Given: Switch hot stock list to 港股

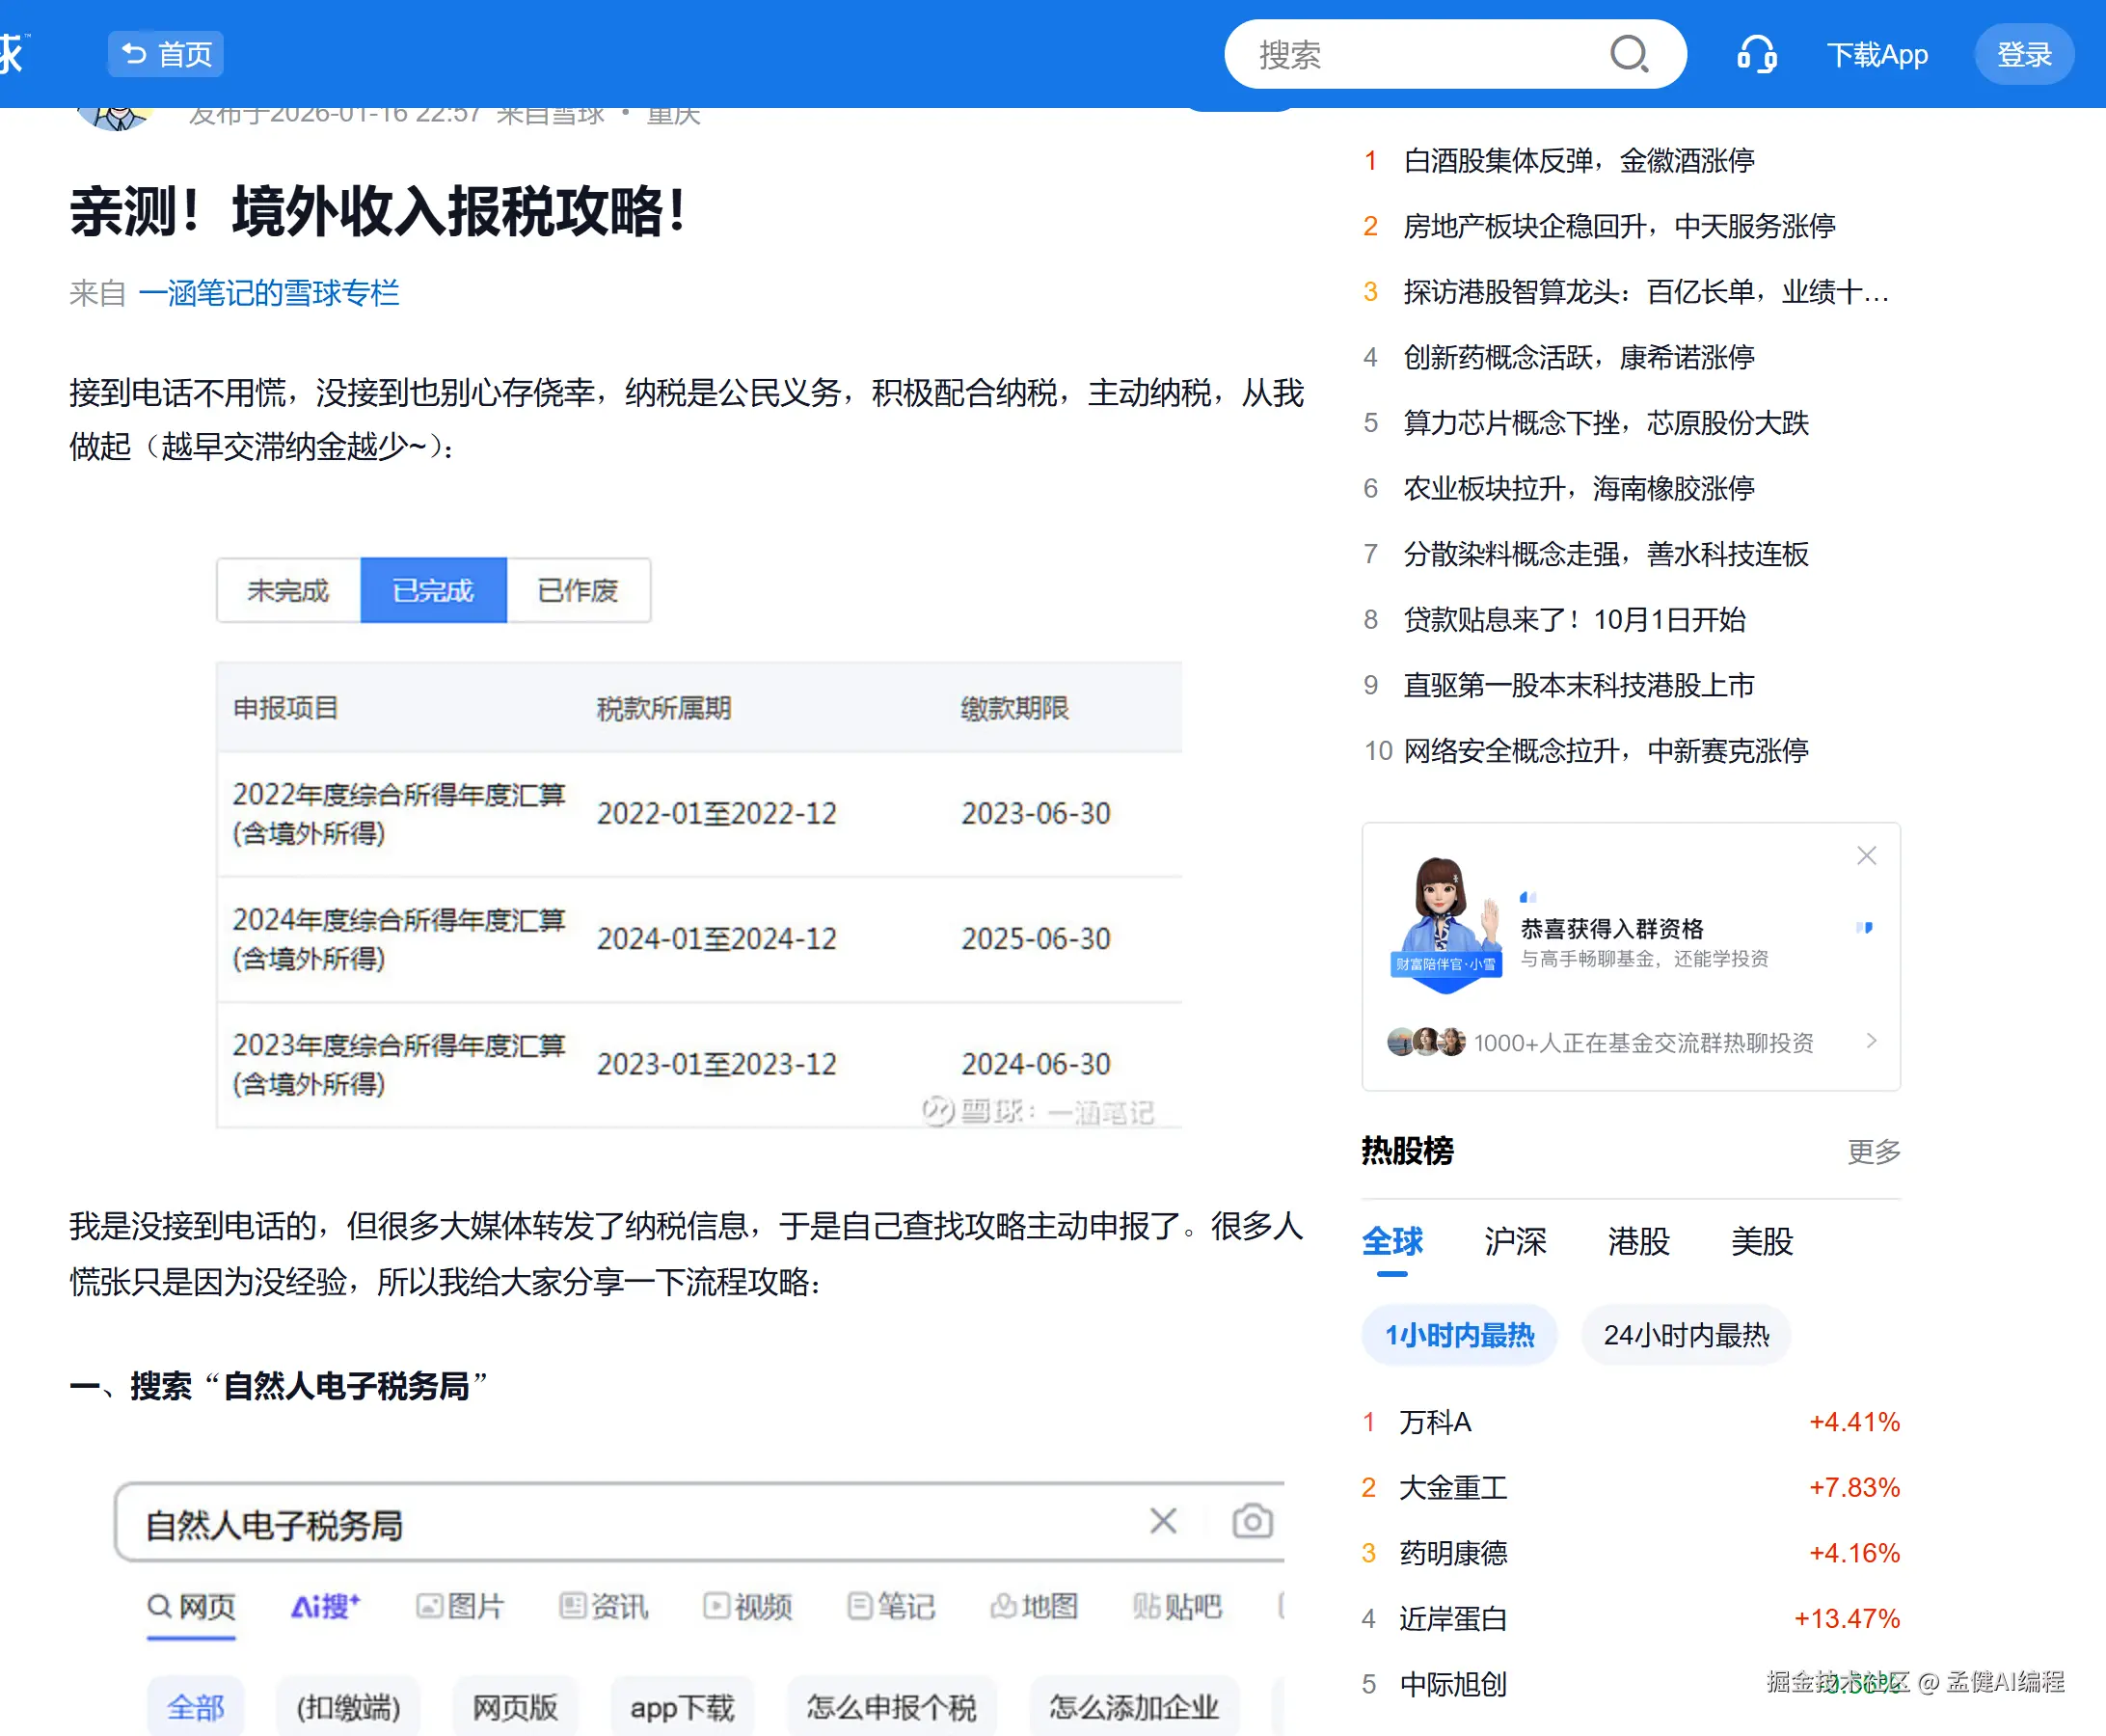Looking at the screenshot, I should 1638,1241.
